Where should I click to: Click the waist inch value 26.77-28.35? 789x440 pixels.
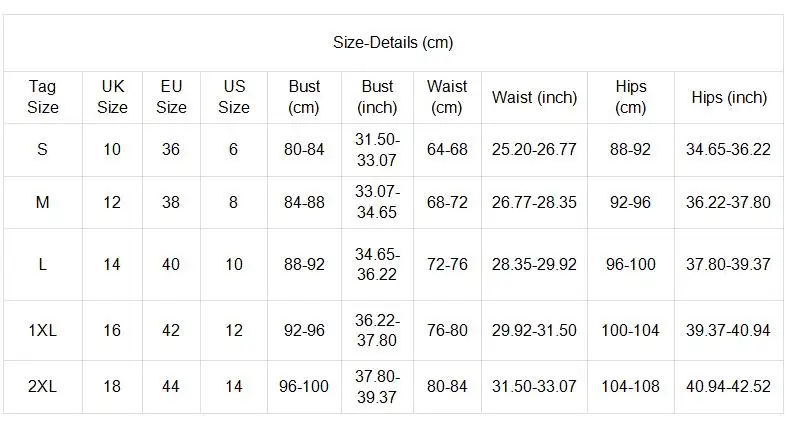point(534,202)
